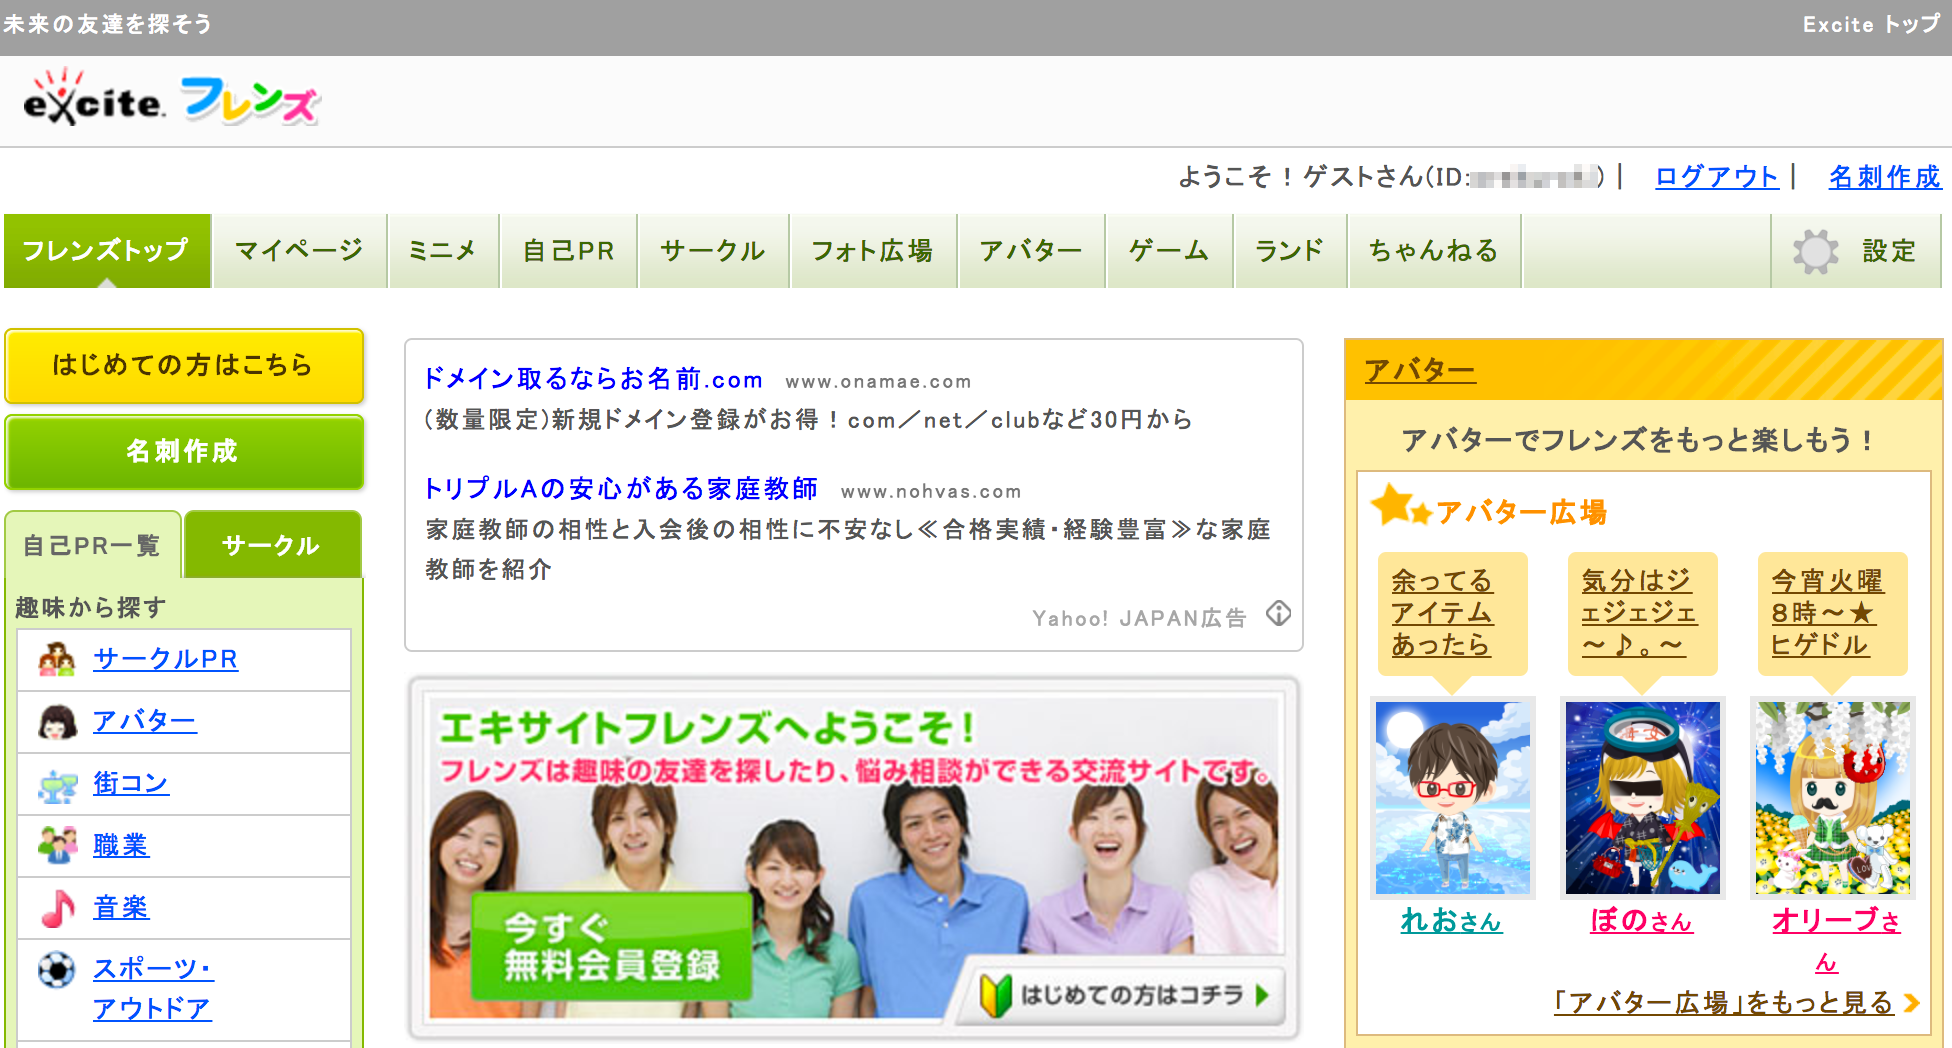Click the ログアウト link

1716,177
